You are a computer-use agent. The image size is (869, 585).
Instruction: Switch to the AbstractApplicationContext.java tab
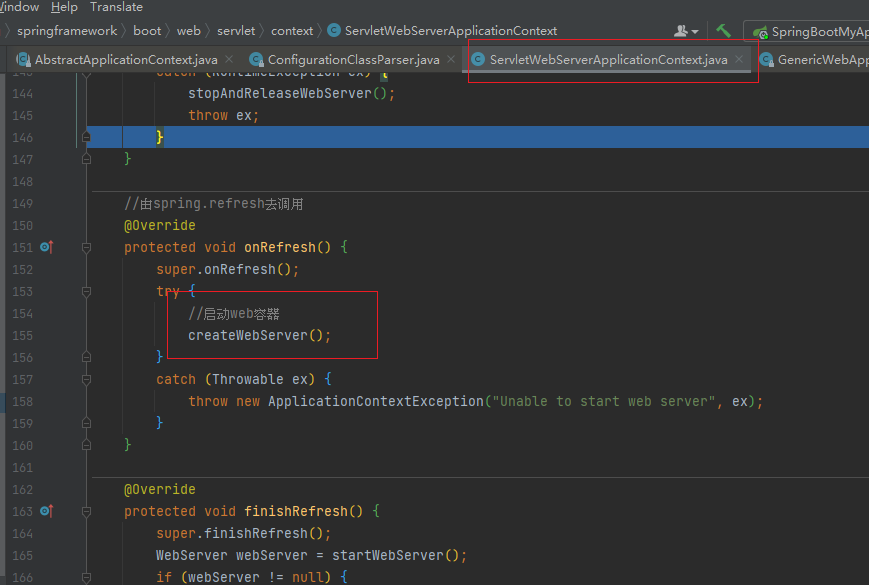pos(126,60)
